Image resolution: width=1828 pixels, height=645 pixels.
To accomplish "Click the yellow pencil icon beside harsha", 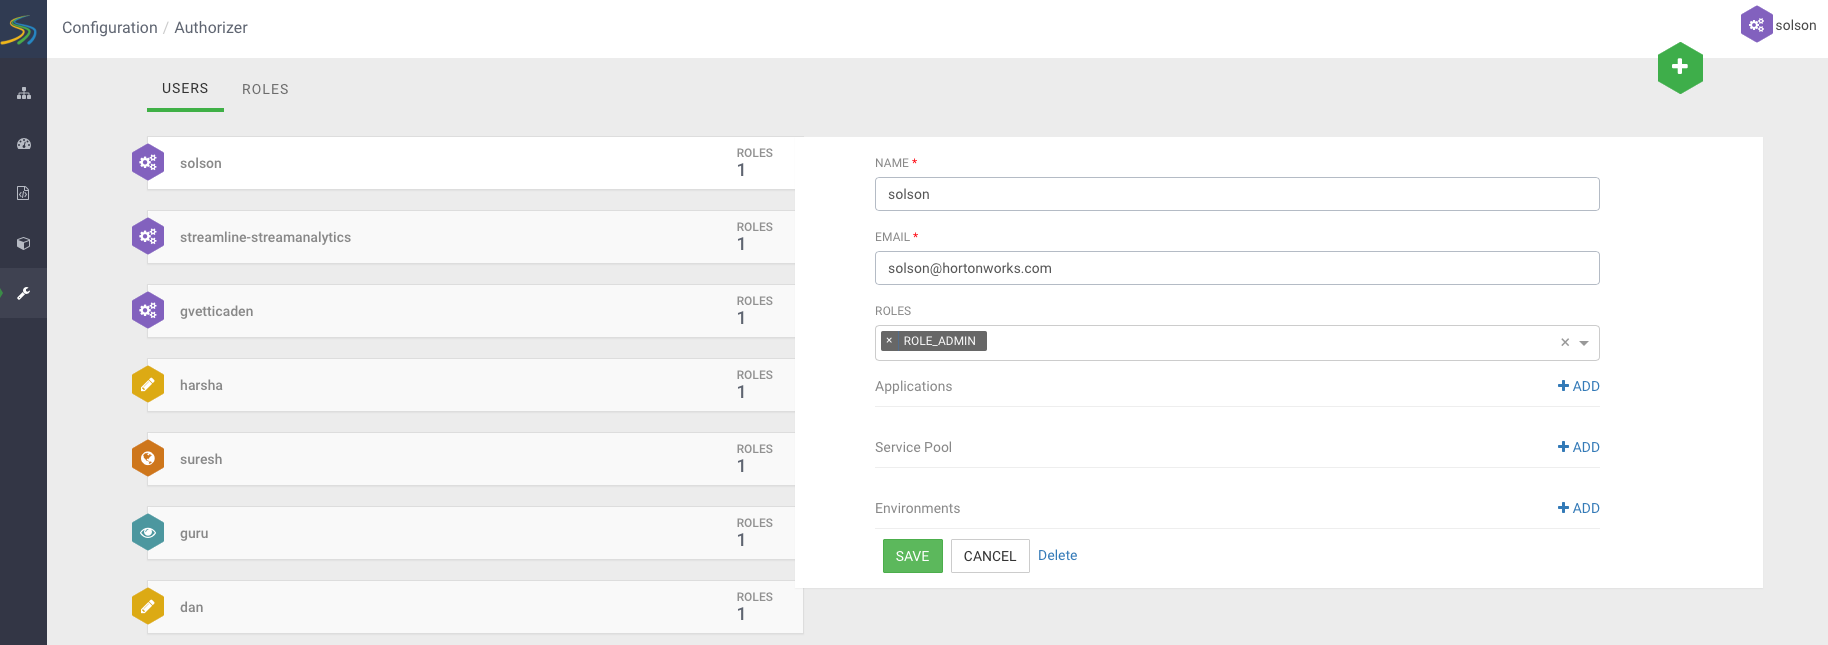I will tap(148, 384).
